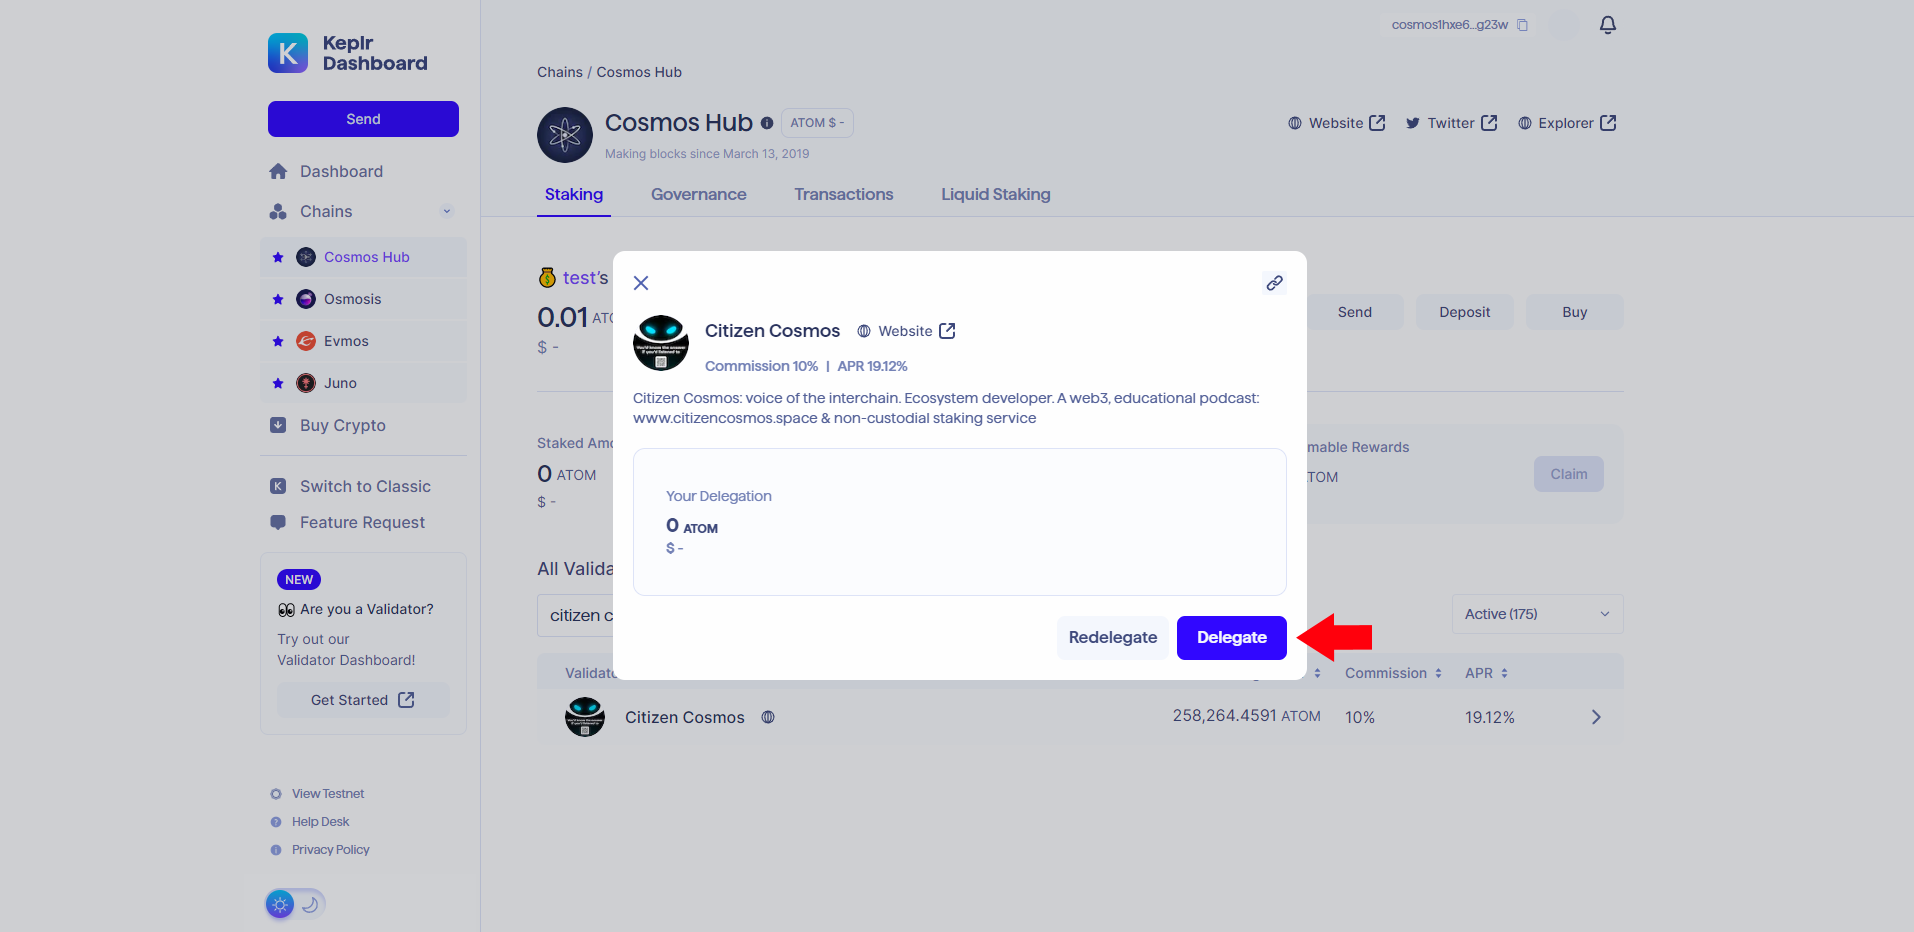This screenshot has height=932, width=1914.
Task: Copy the cosmos wallet address icon
Action: pos(1522,25)
